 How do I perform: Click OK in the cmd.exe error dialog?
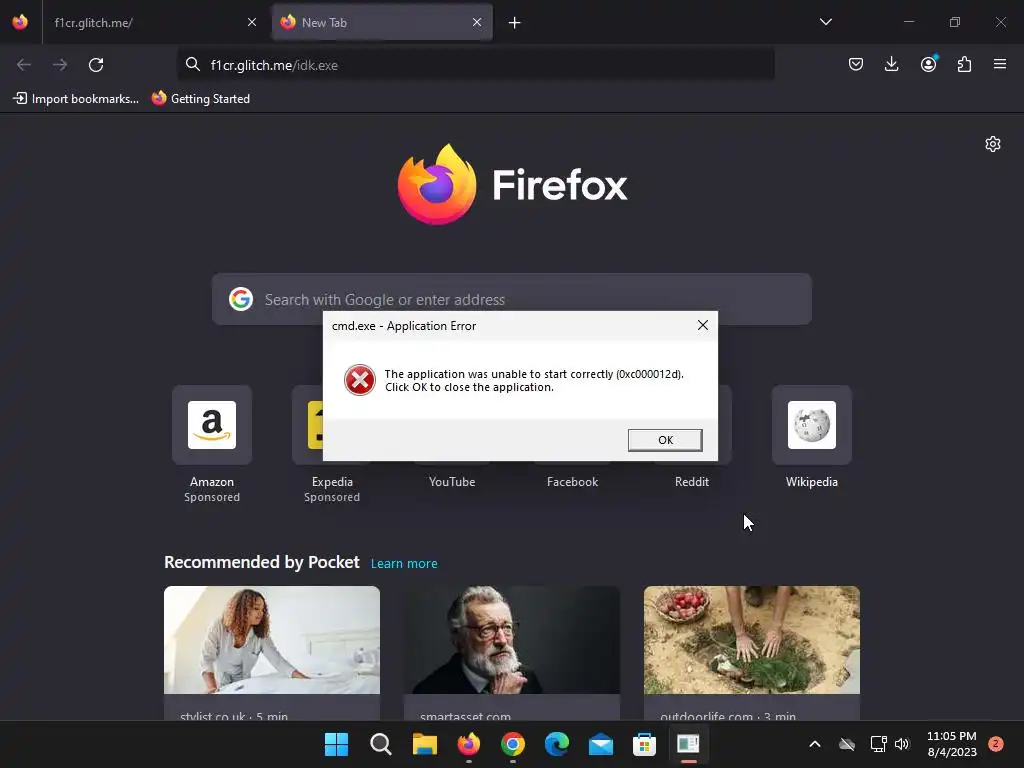point(665,440)
